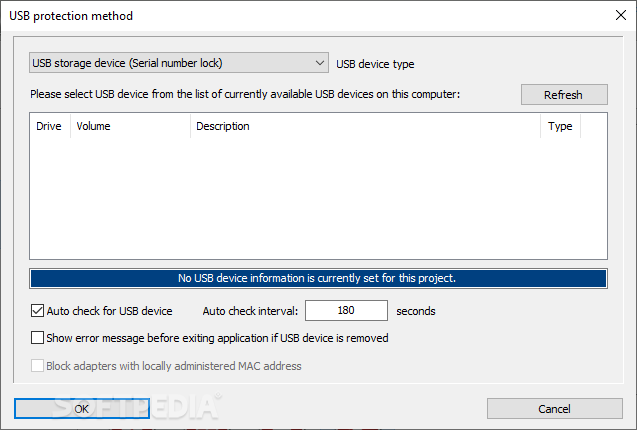Click the empty USB device list area

click(x=318, y=198)
